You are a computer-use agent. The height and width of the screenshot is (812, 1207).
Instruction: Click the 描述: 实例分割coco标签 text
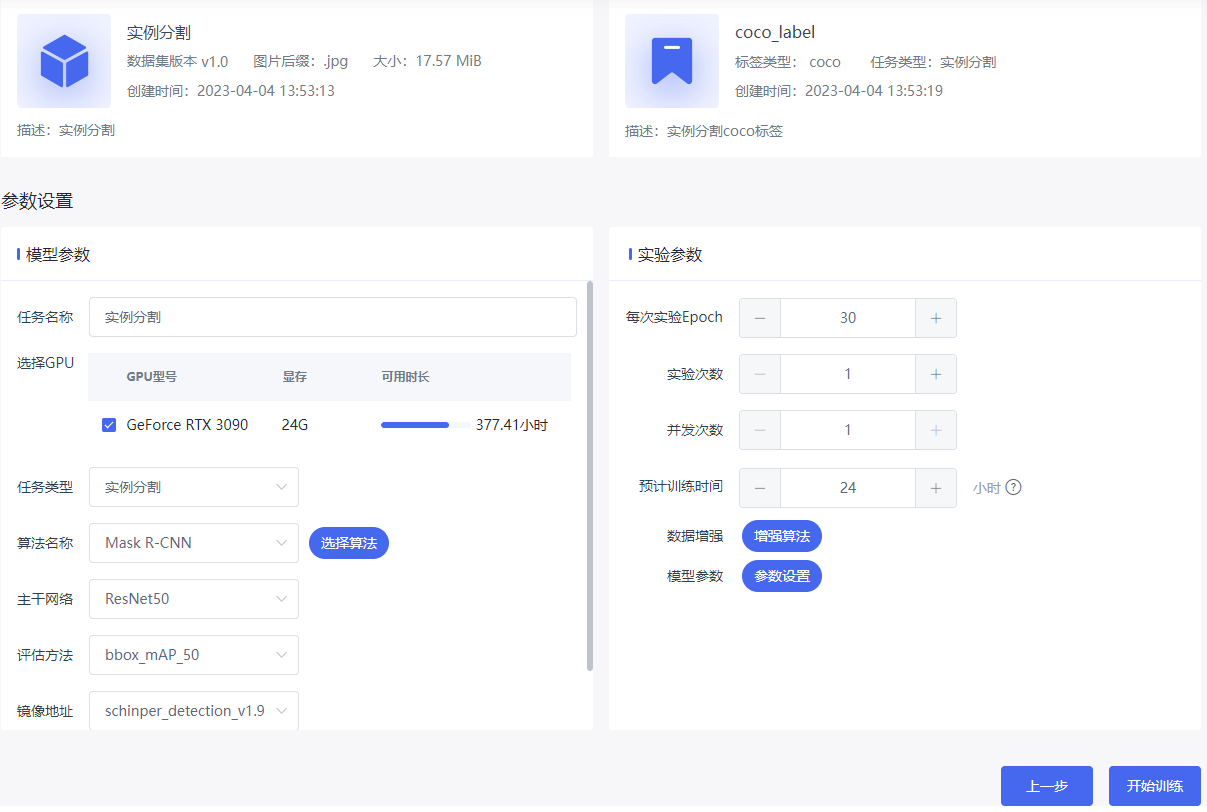tap(704, 131)
